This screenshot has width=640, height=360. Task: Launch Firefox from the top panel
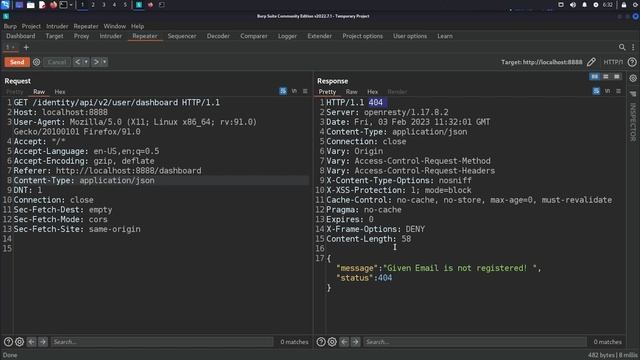(x=53, y=5)
